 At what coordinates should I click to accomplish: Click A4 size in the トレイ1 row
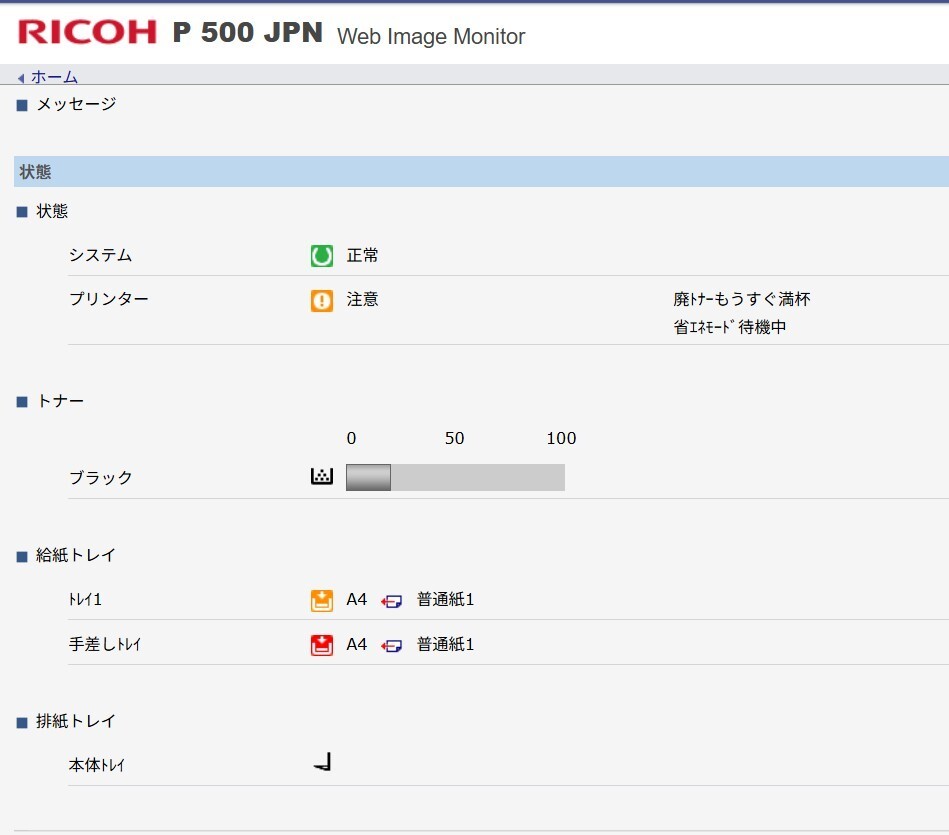[x=356, y=600]
